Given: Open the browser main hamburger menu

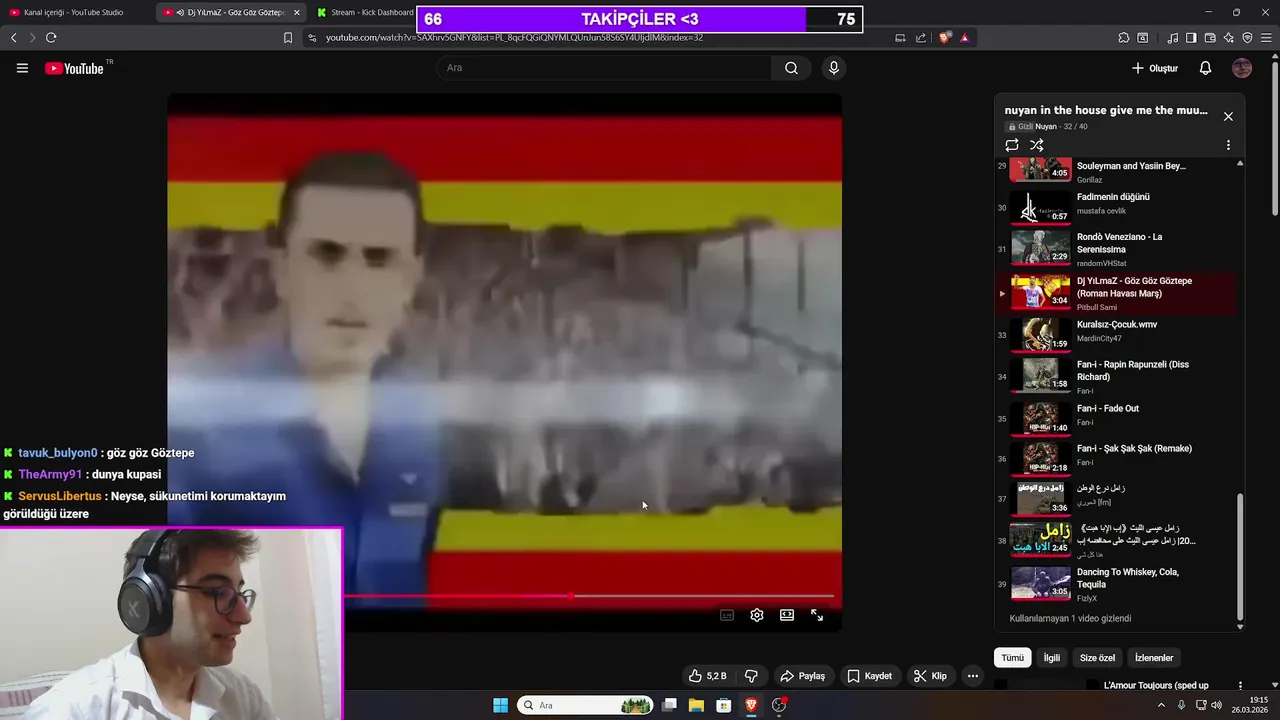Looking at the screenshot, I should tap(1266, 38).
